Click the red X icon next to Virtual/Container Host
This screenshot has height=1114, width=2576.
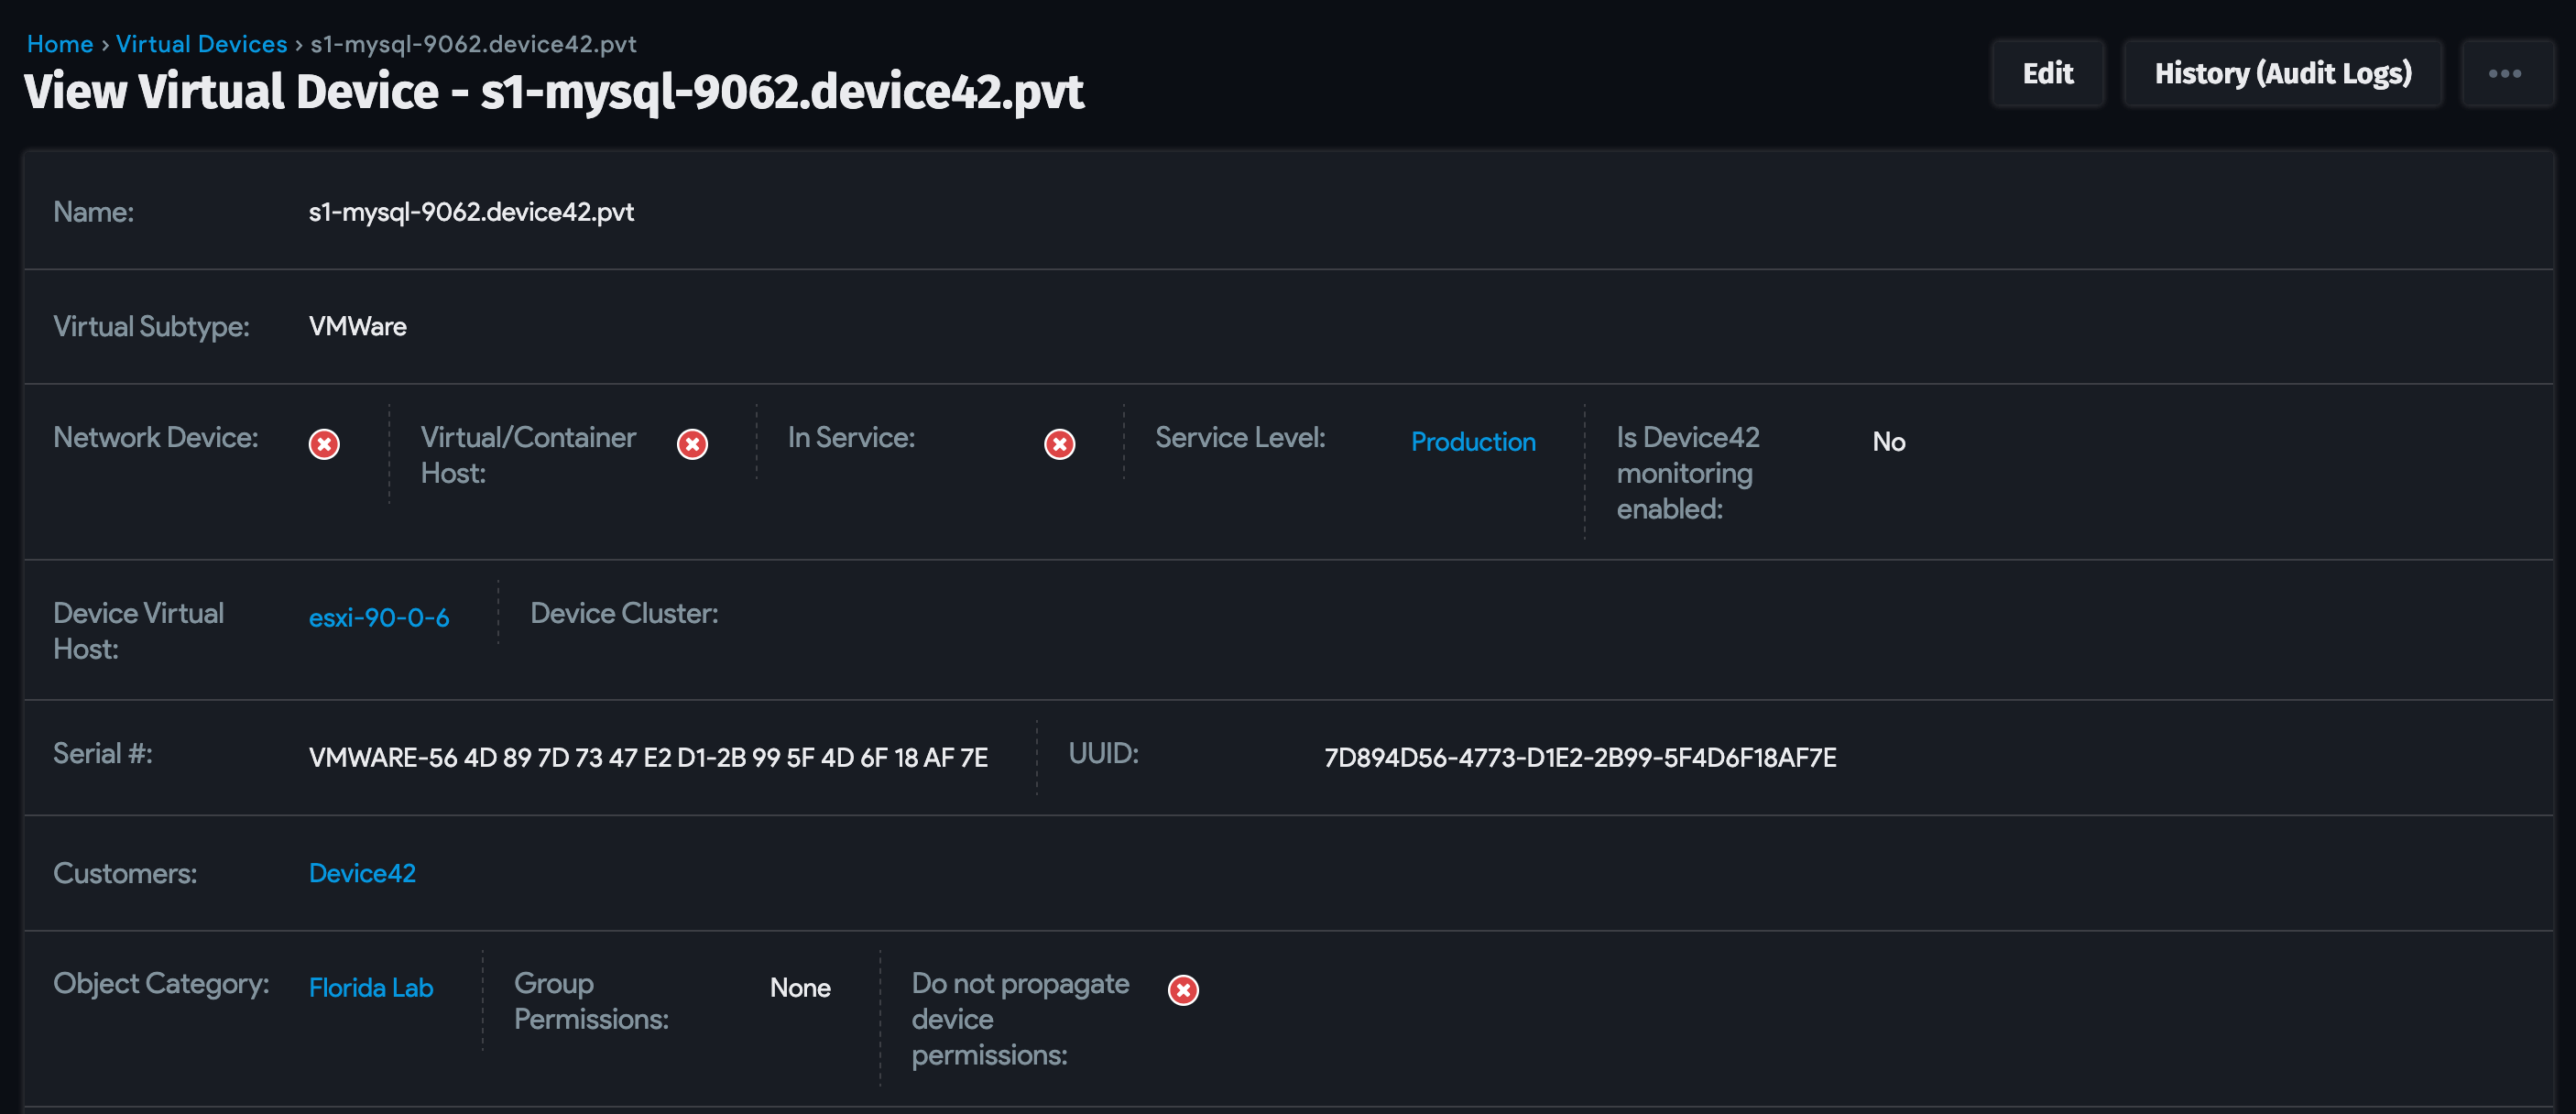692,443
